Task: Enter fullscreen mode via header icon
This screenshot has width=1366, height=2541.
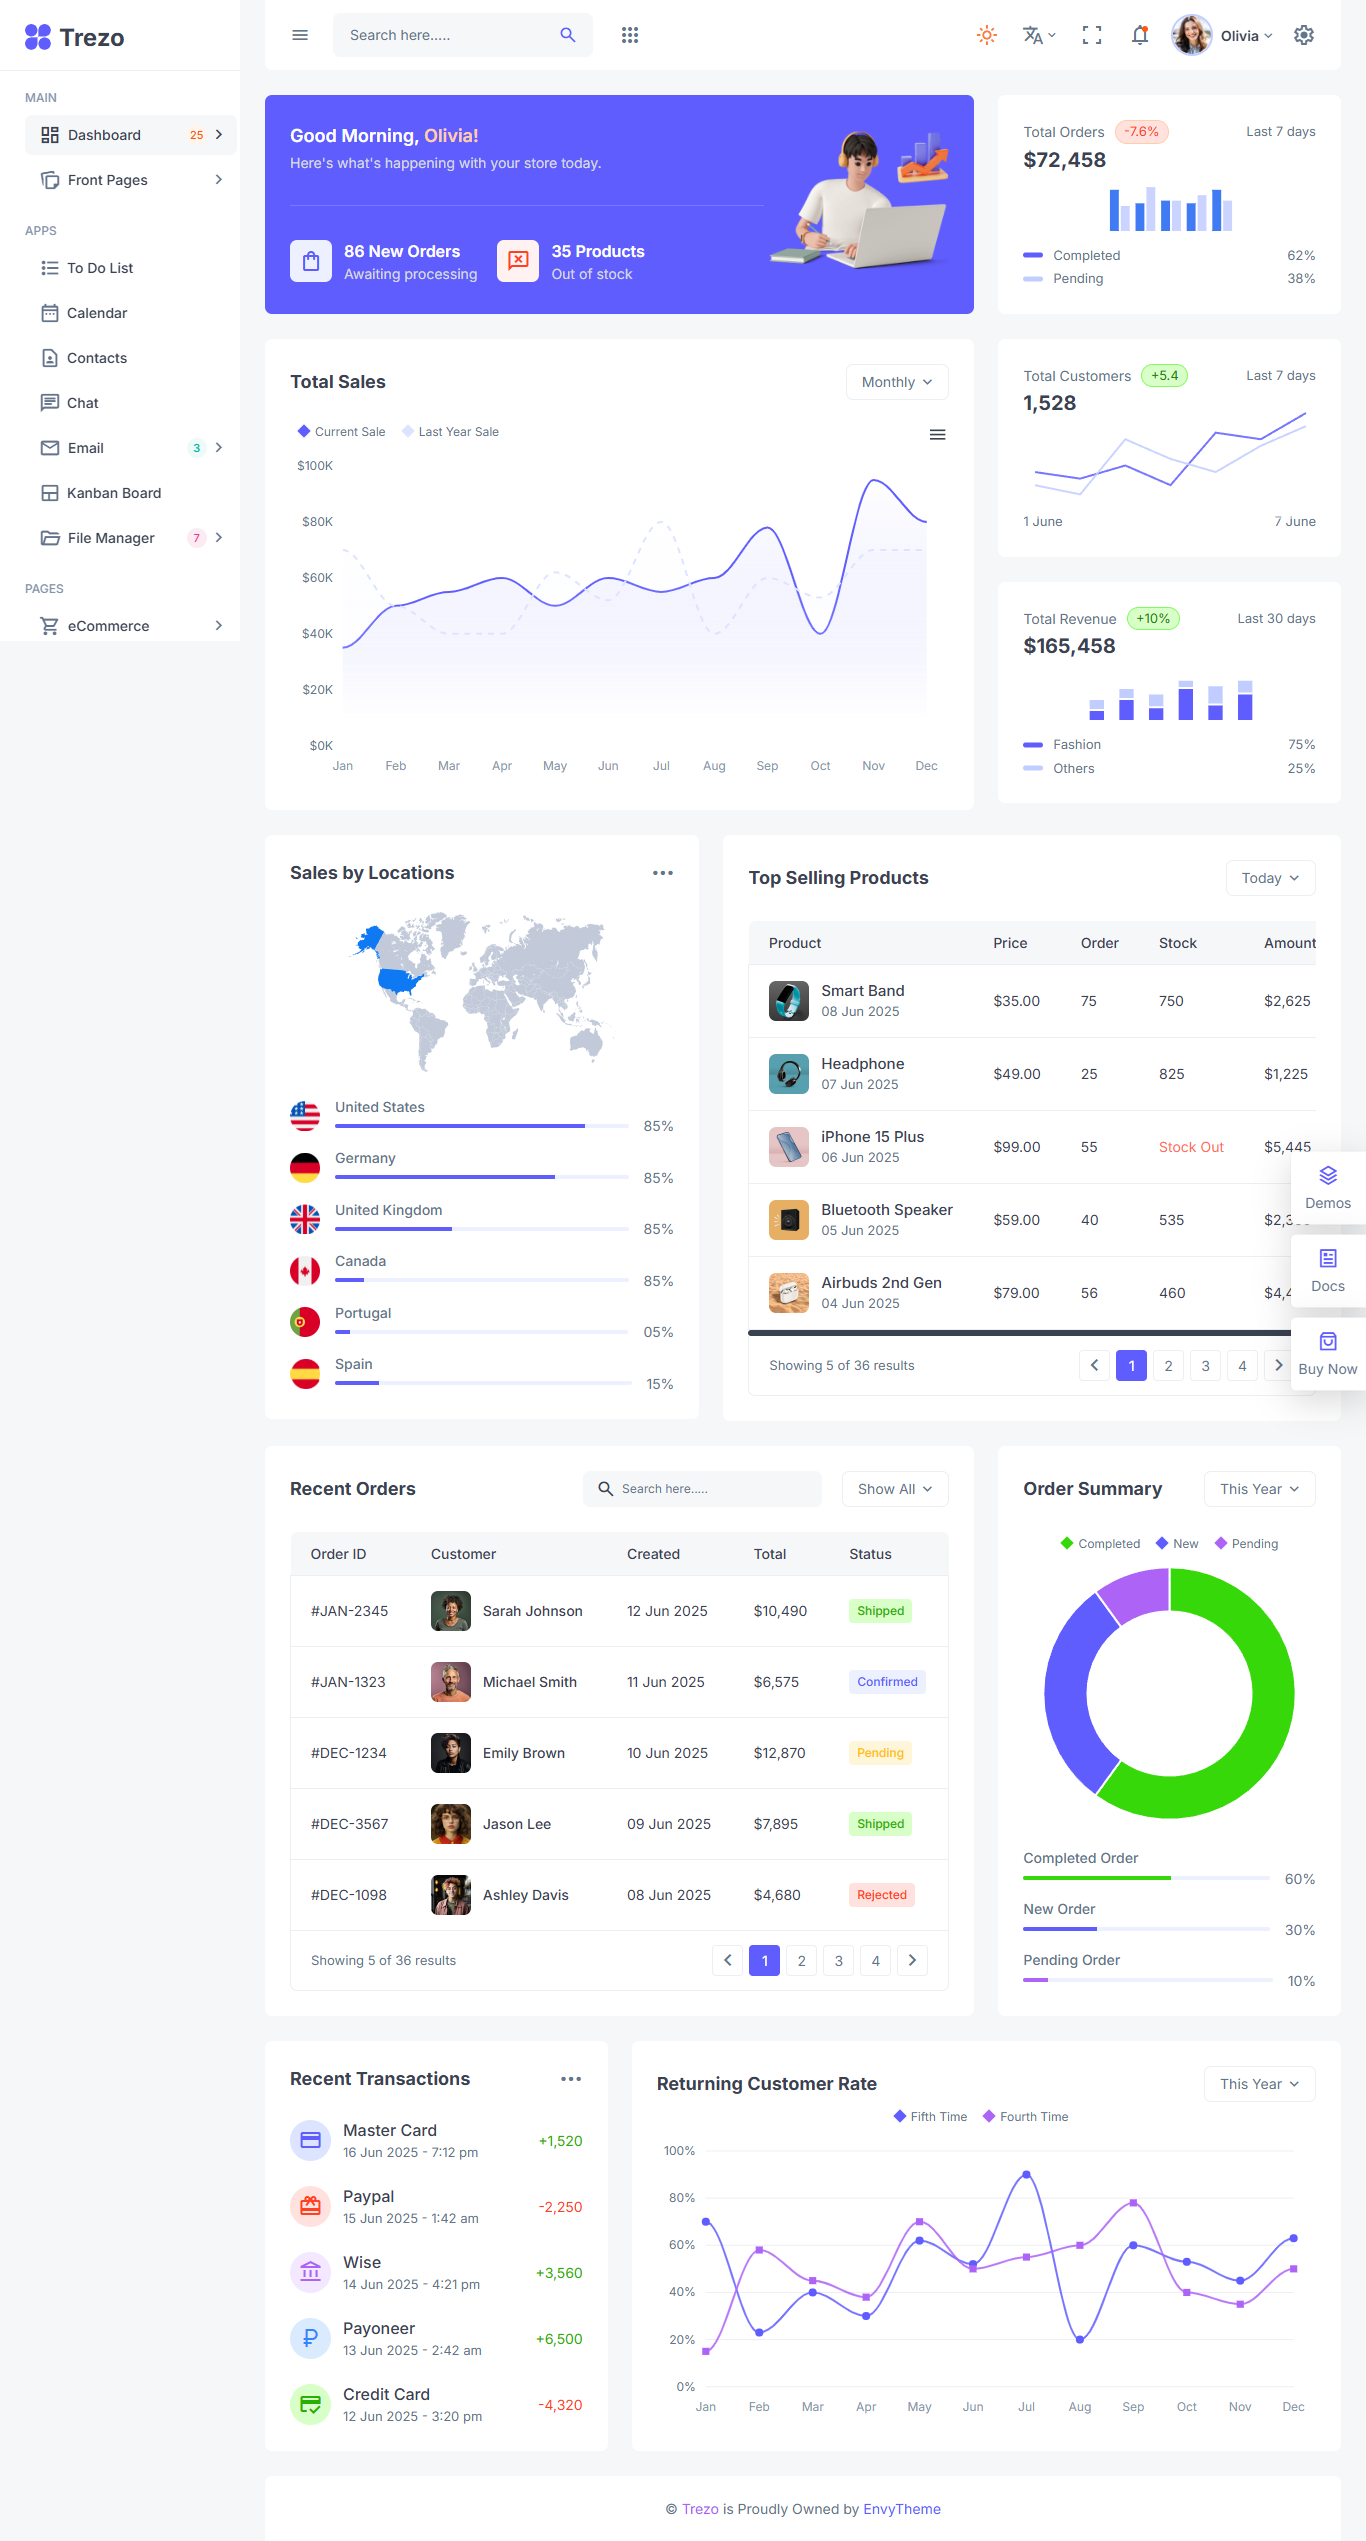Action: (1092, 35)
